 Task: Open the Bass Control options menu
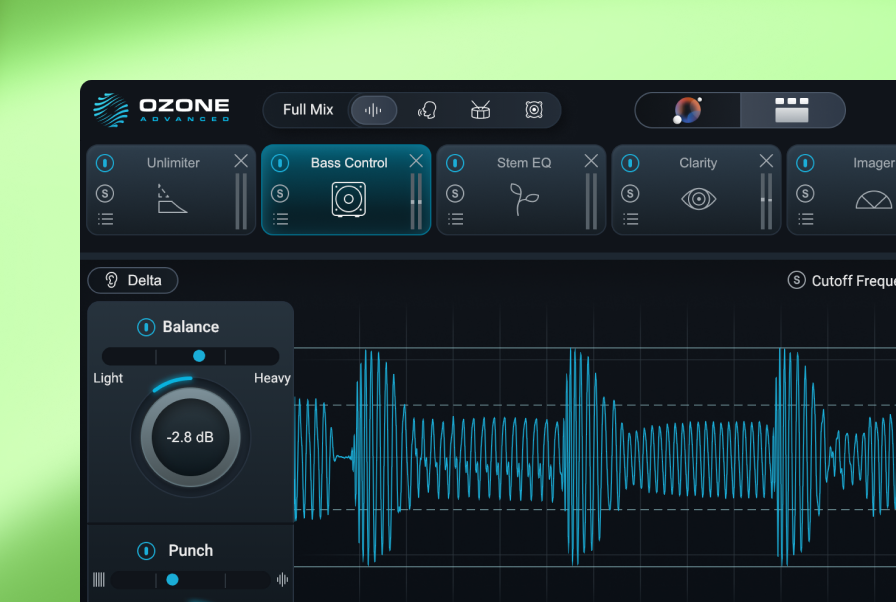pyautogui.click(x=280, y=218)
